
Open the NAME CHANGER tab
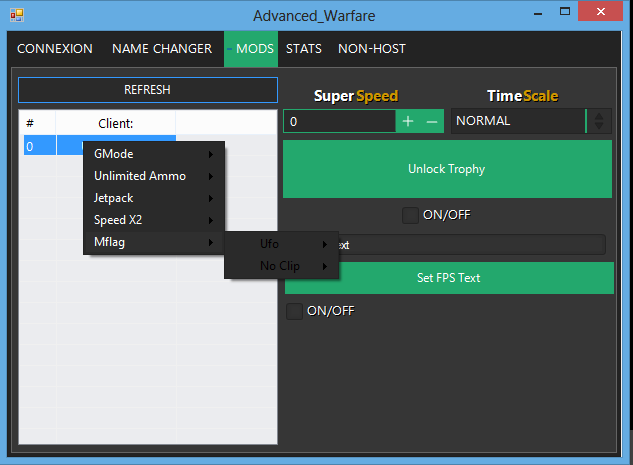tap(162, 49)
